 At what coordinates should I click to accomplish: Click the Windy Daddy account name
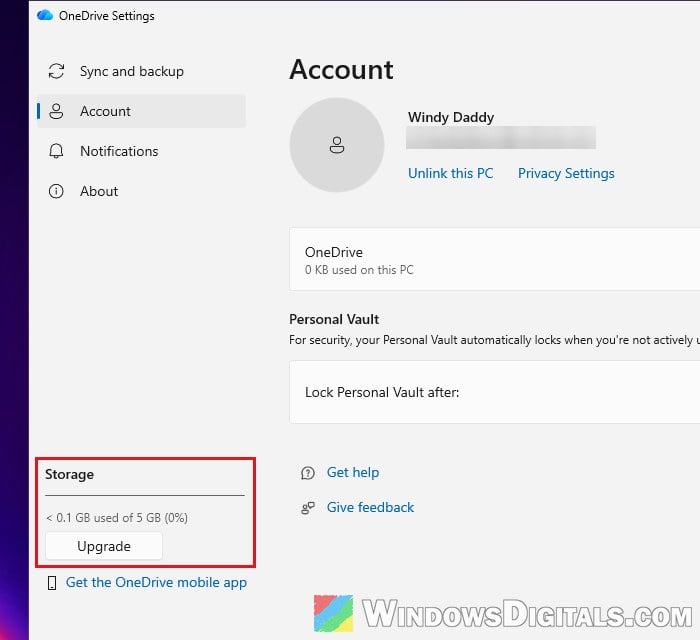451,117
